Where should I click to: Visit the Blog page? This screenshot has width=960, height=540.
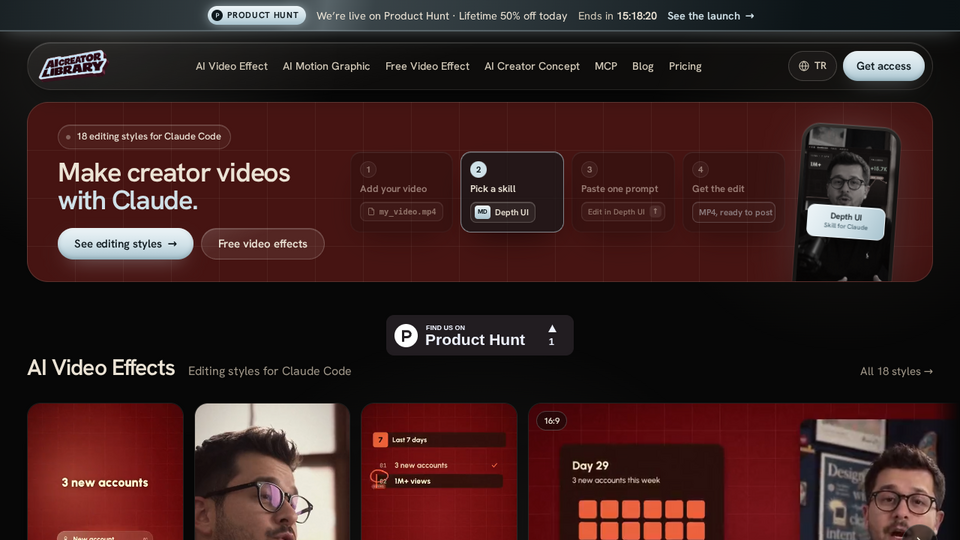tap(643, 66)
